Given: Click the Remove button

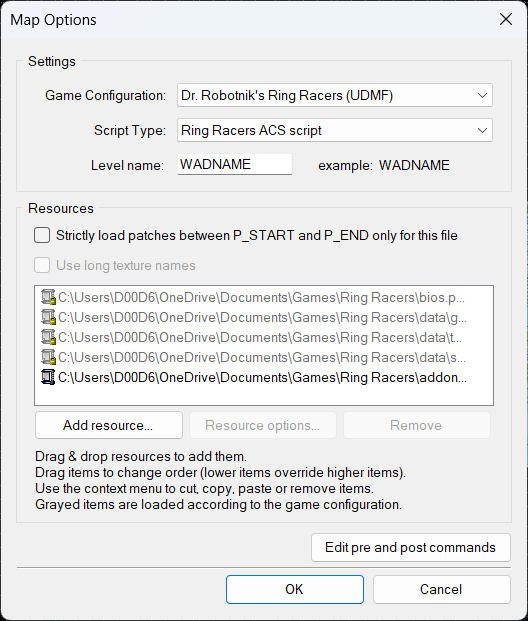Looking at the screenshot, I should 416,425.
